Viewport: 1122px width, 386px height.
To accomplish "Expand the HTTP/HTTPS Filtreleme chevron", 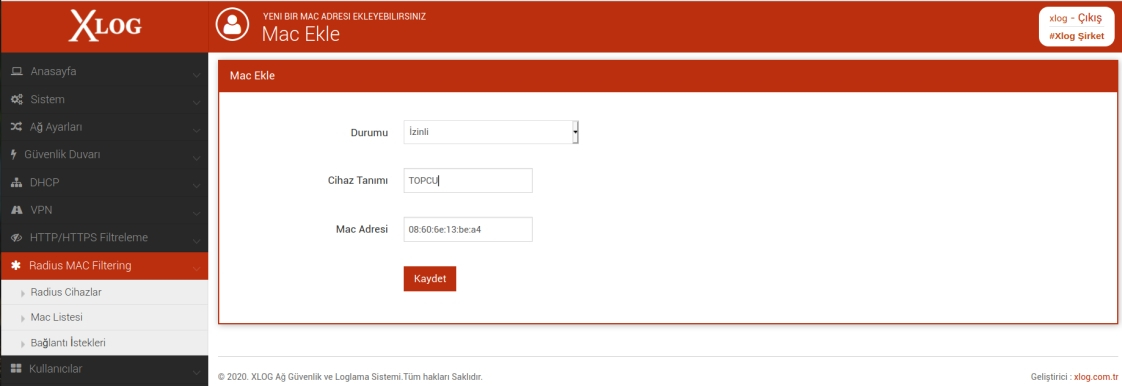I will coord(196,241).
